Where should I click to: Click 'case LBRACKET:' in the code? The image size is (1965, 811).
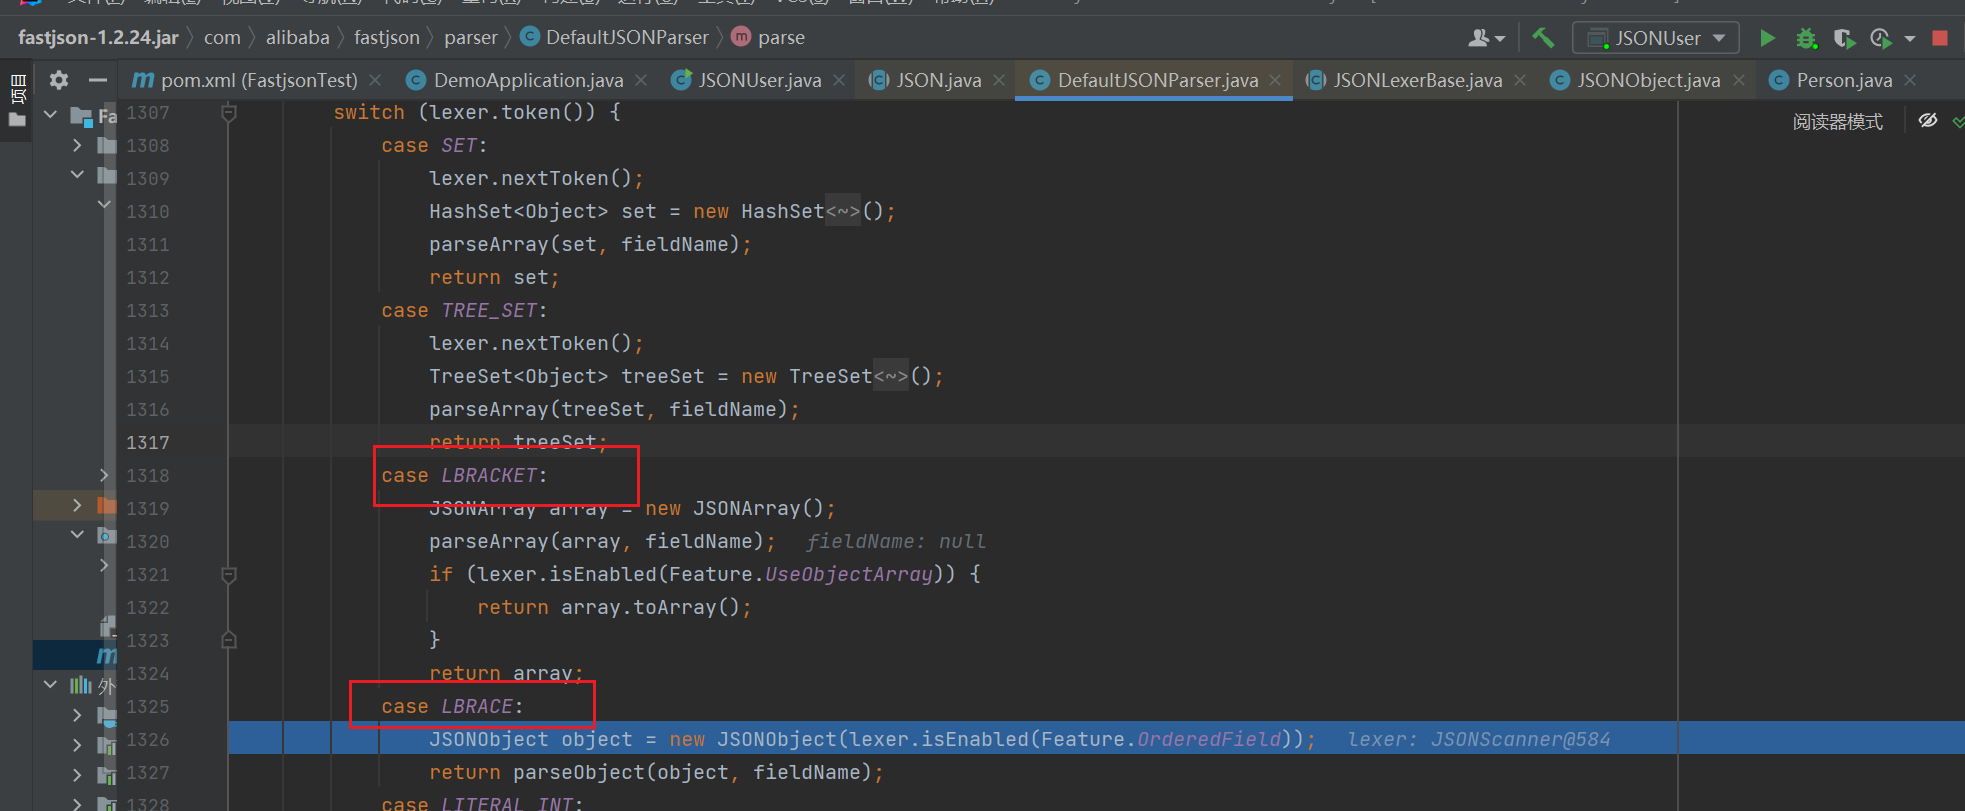click(x=464, y=475)
